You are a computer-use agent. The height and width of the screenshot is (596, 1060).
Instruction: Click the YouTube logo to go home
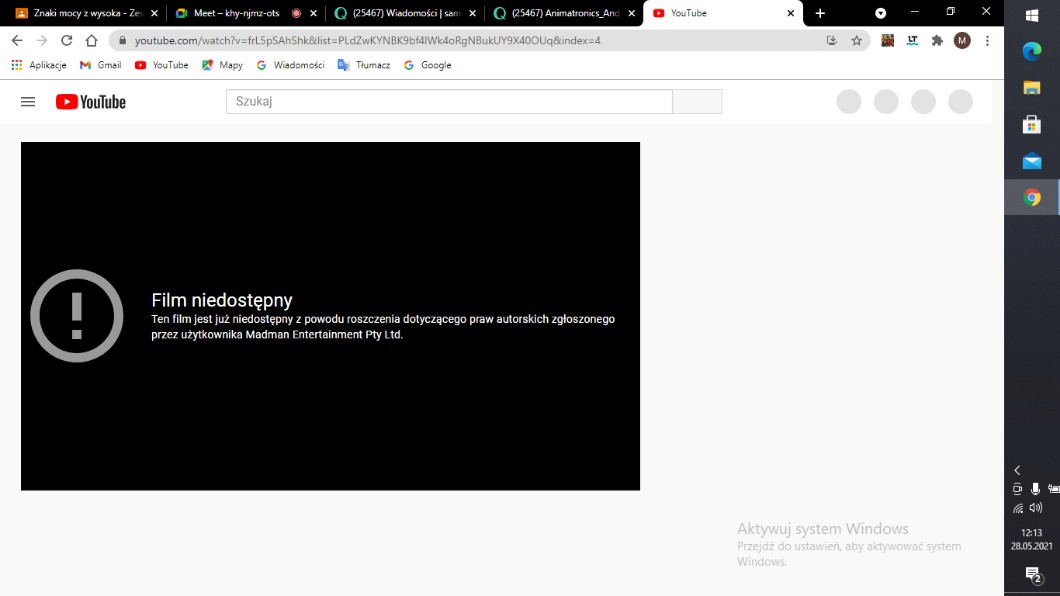(91, 102)
